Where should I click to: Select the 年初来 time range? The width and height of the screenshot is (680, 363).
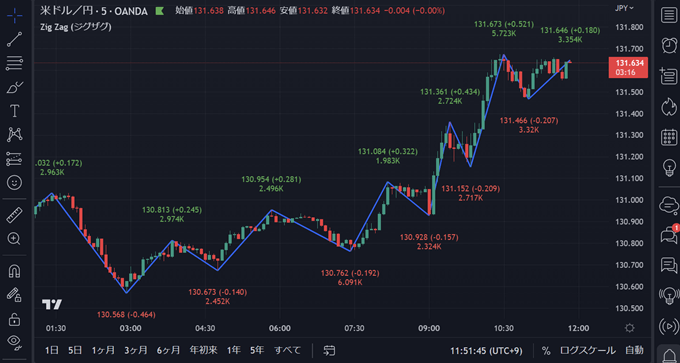[x=203, y=350]
